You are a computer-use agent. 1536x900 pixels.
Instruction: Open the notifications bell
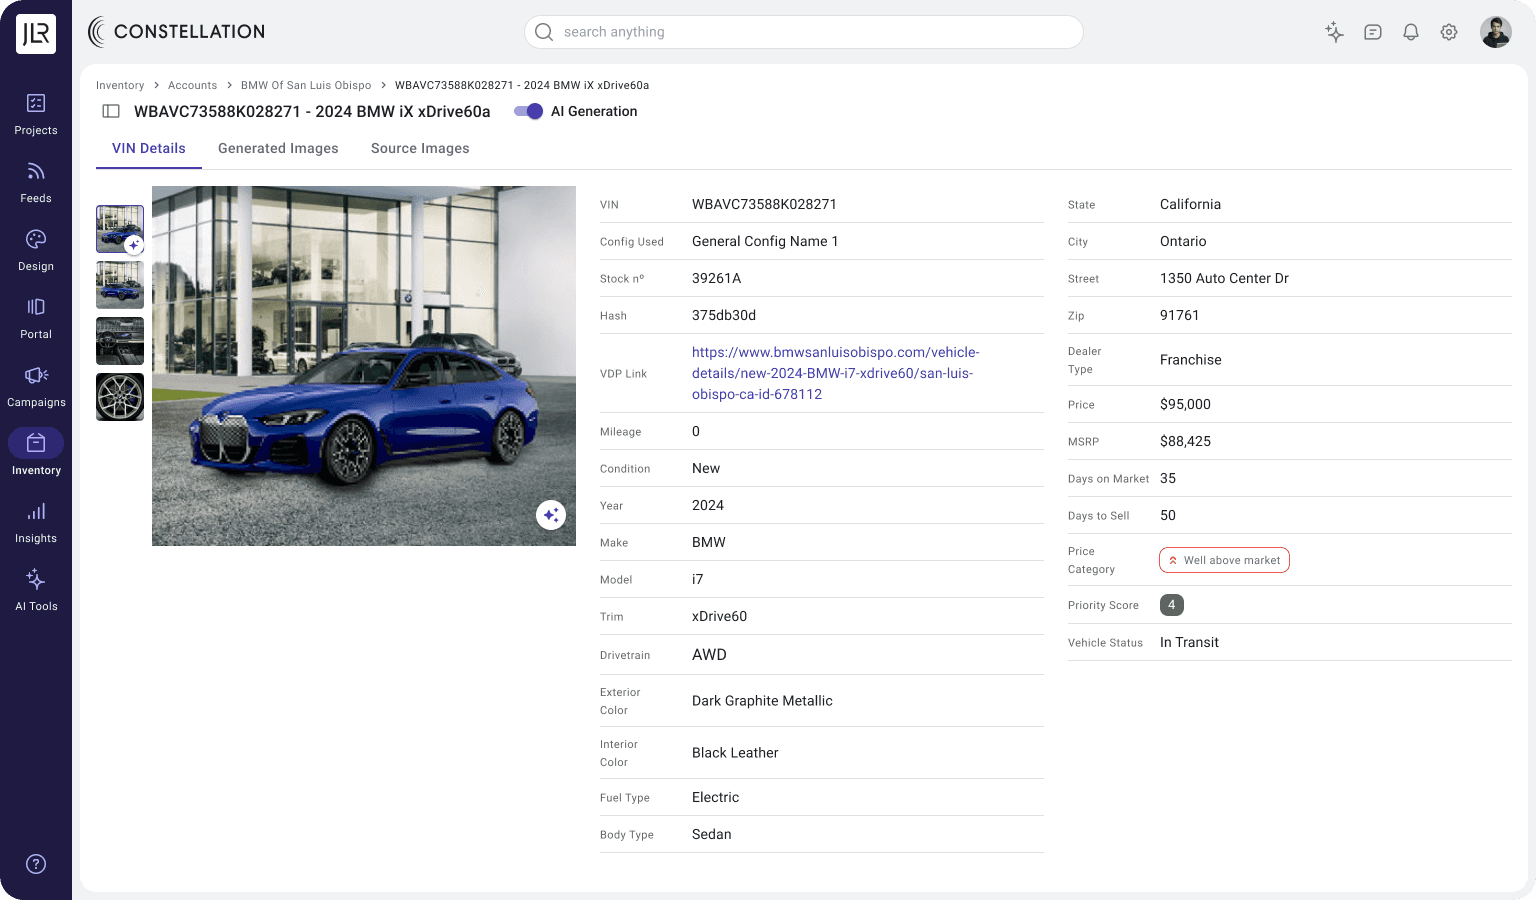tap(1411, 32)
